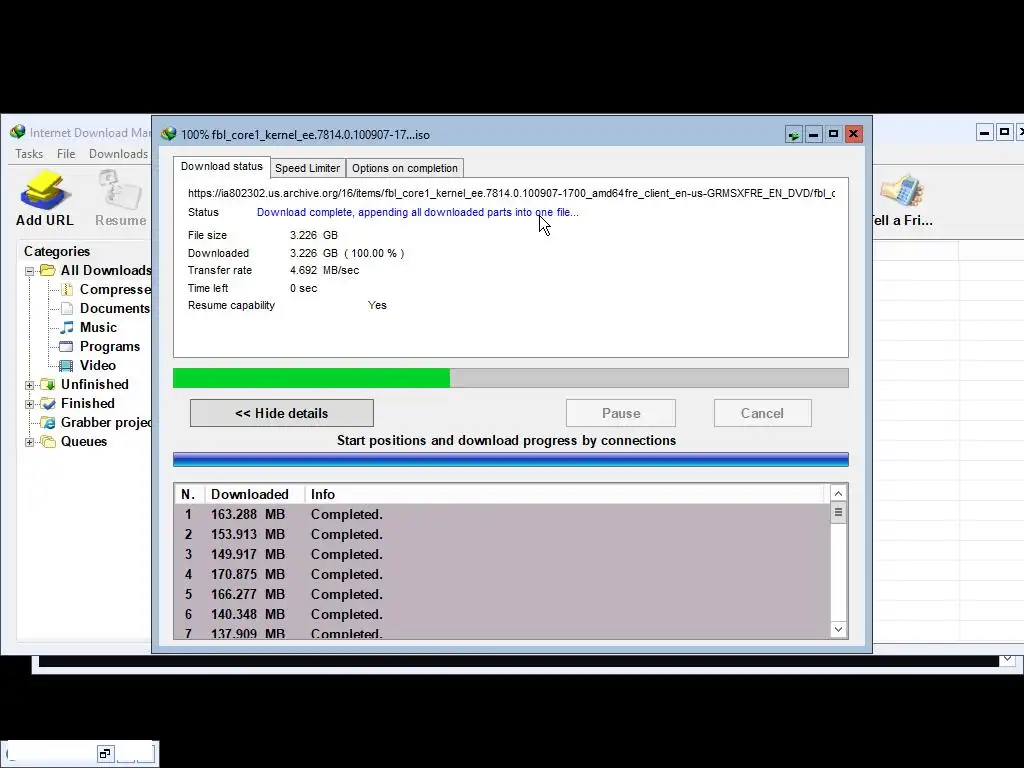Click the 4.692 MB/sec transfer rate value
Image resolution: width=1024 pixels, height=768 pixels.
(325, 270)
